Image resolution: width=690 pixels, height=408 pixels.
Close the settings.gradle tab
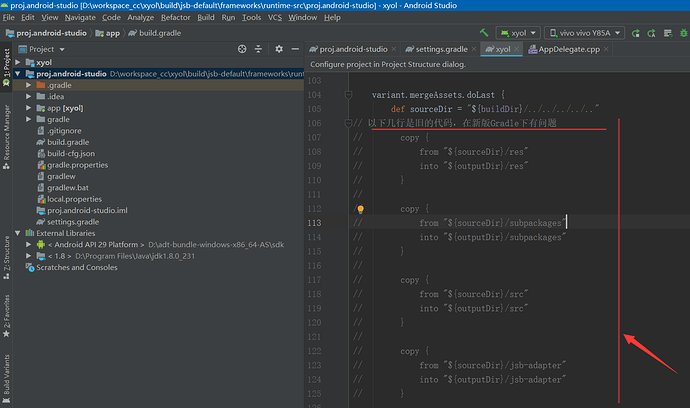point(472,49)
